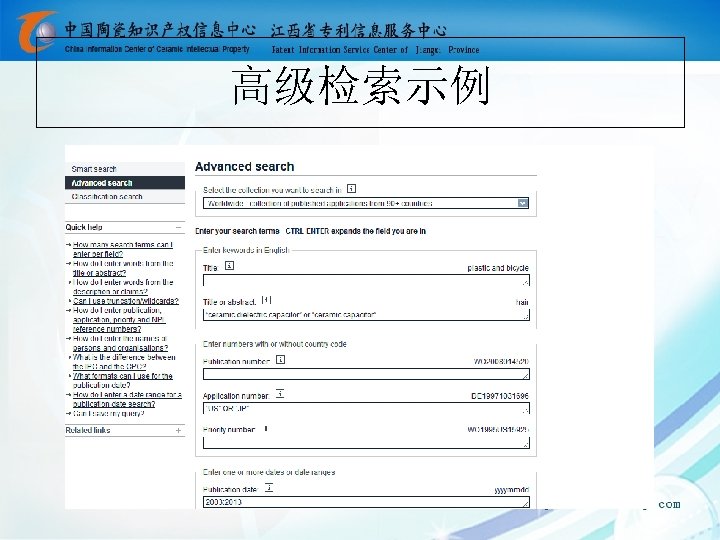Focus the Title input field
The image size is (720, 540).
pos(366,280)
